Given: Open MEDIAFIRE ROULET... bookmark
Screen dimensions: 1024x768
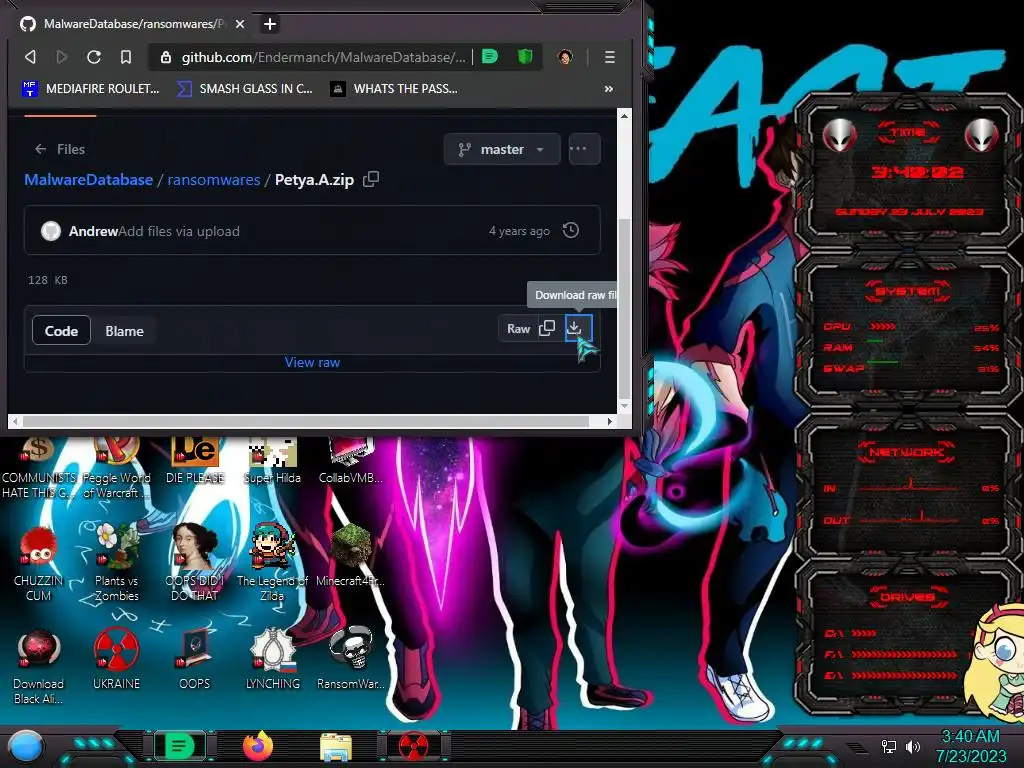Looking at the screenshot, I should coord(91,89).
